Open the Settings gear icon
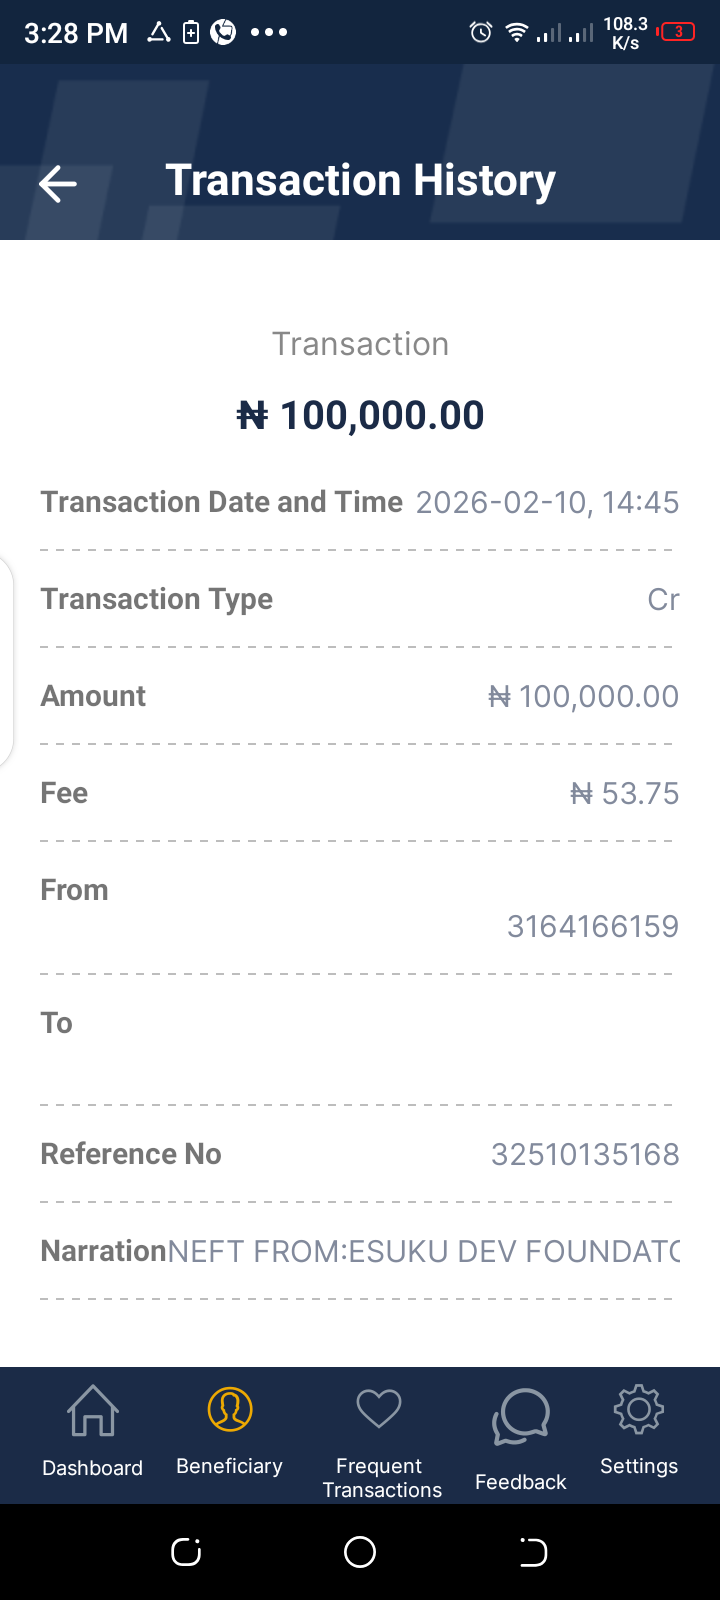The width and height of the screenshot is (720, 1600). click(639, 1409)
